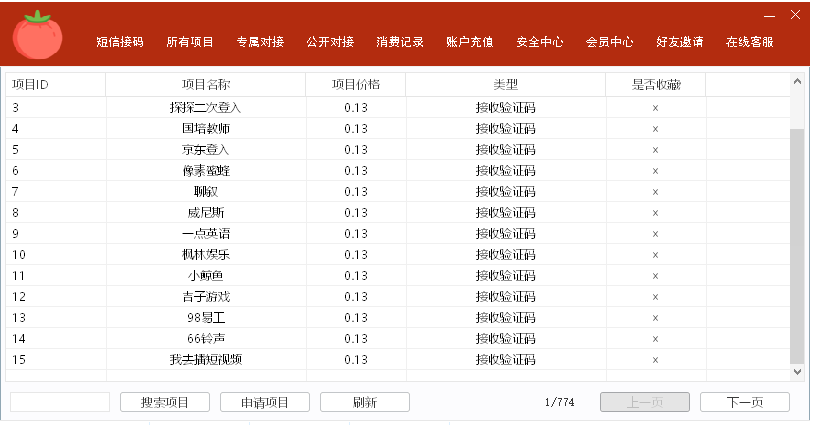Open 消费记录 tab
This screenshot has height=425, width=815.
click(400, 42)
